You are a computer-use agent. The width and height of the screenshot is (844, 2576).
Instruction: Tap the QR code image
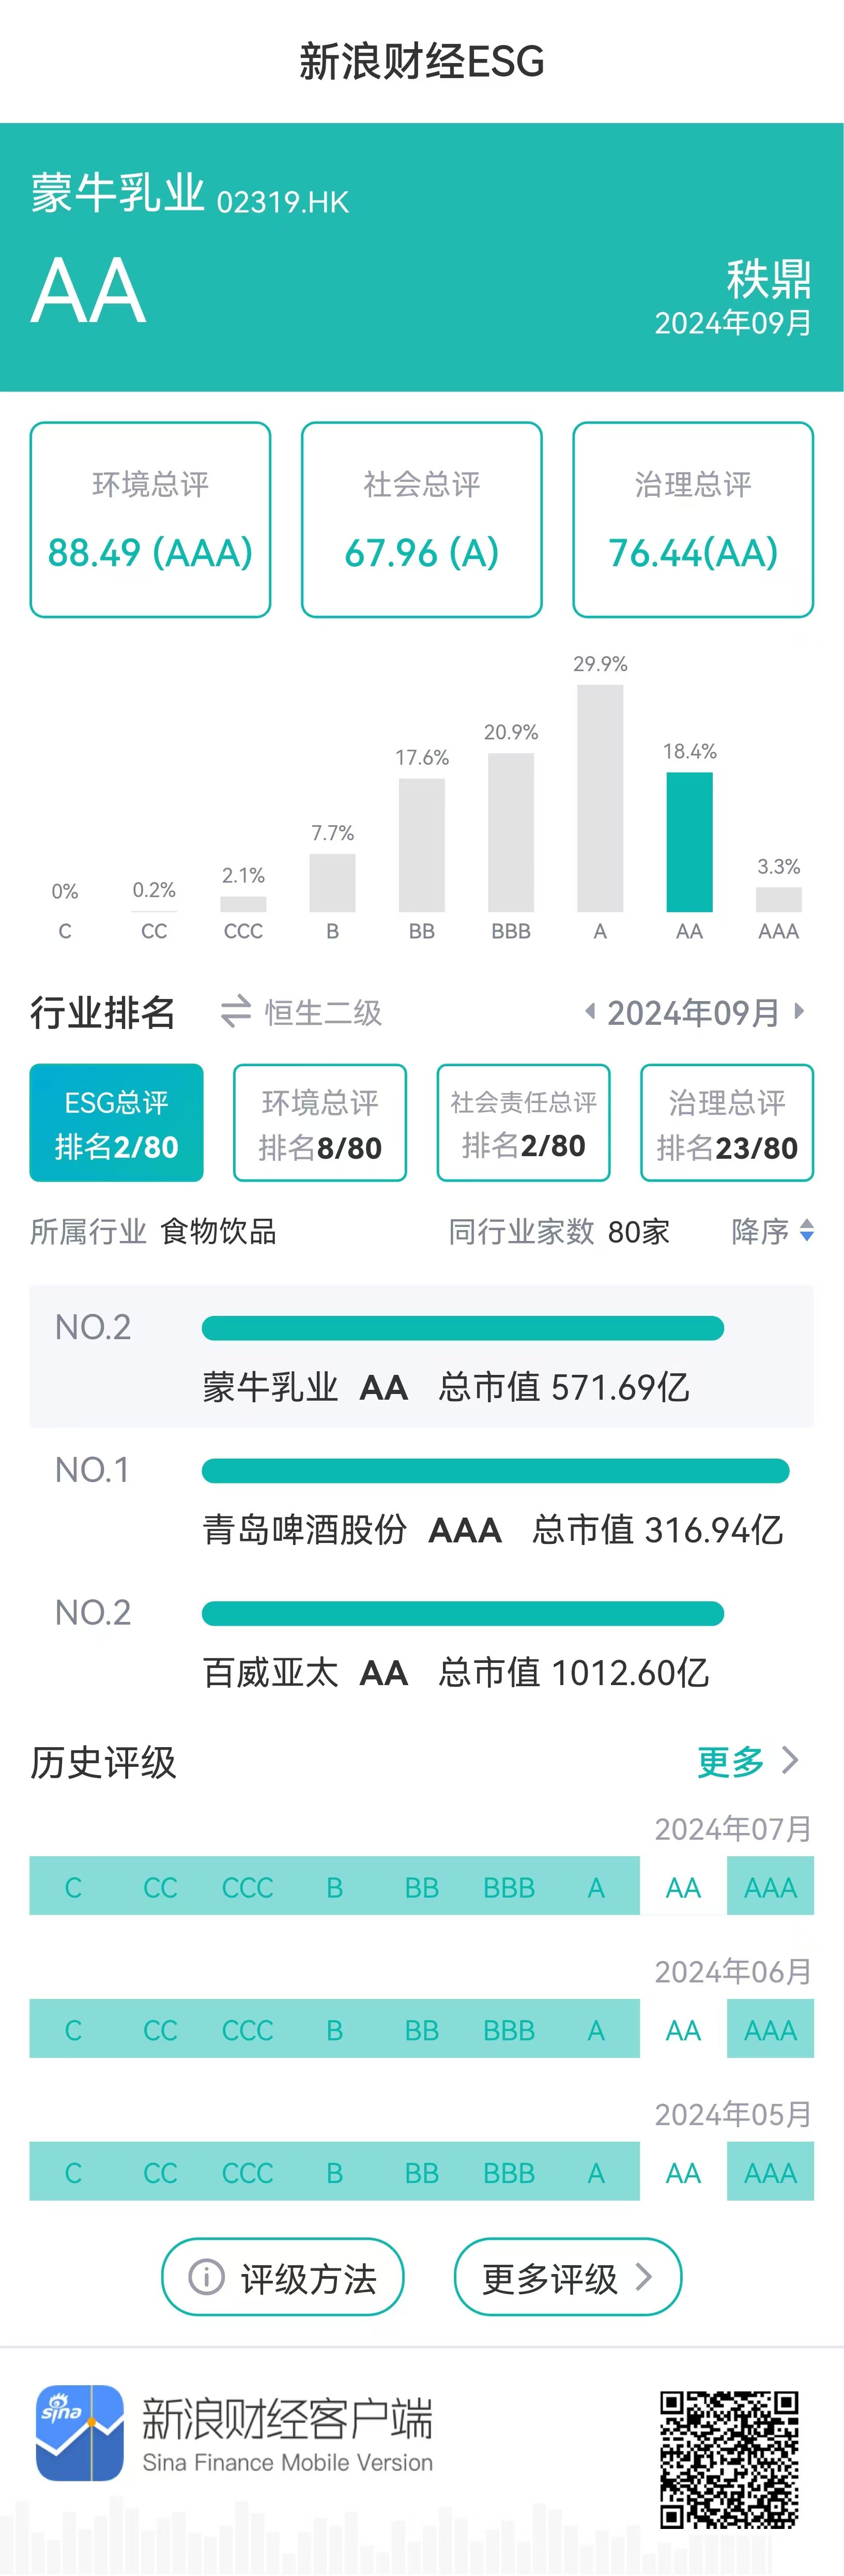(729, 2460)
